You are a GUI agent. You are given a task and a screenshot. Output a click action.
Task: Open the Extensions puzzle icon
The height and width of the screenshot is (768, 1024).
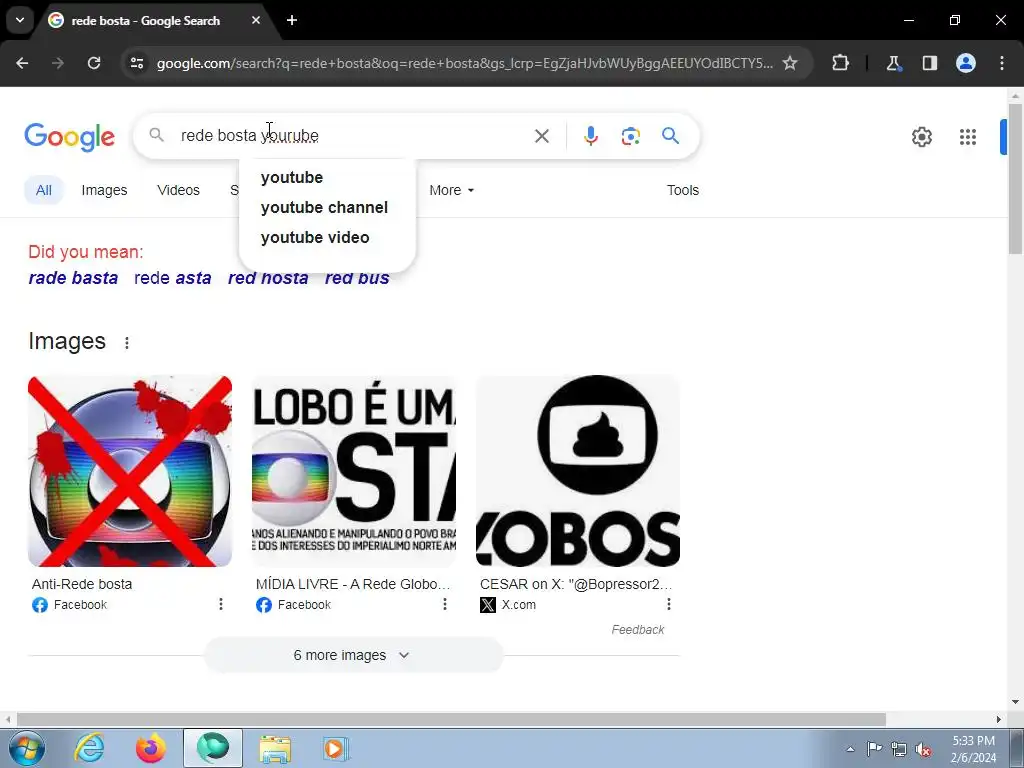pos(840,63)
